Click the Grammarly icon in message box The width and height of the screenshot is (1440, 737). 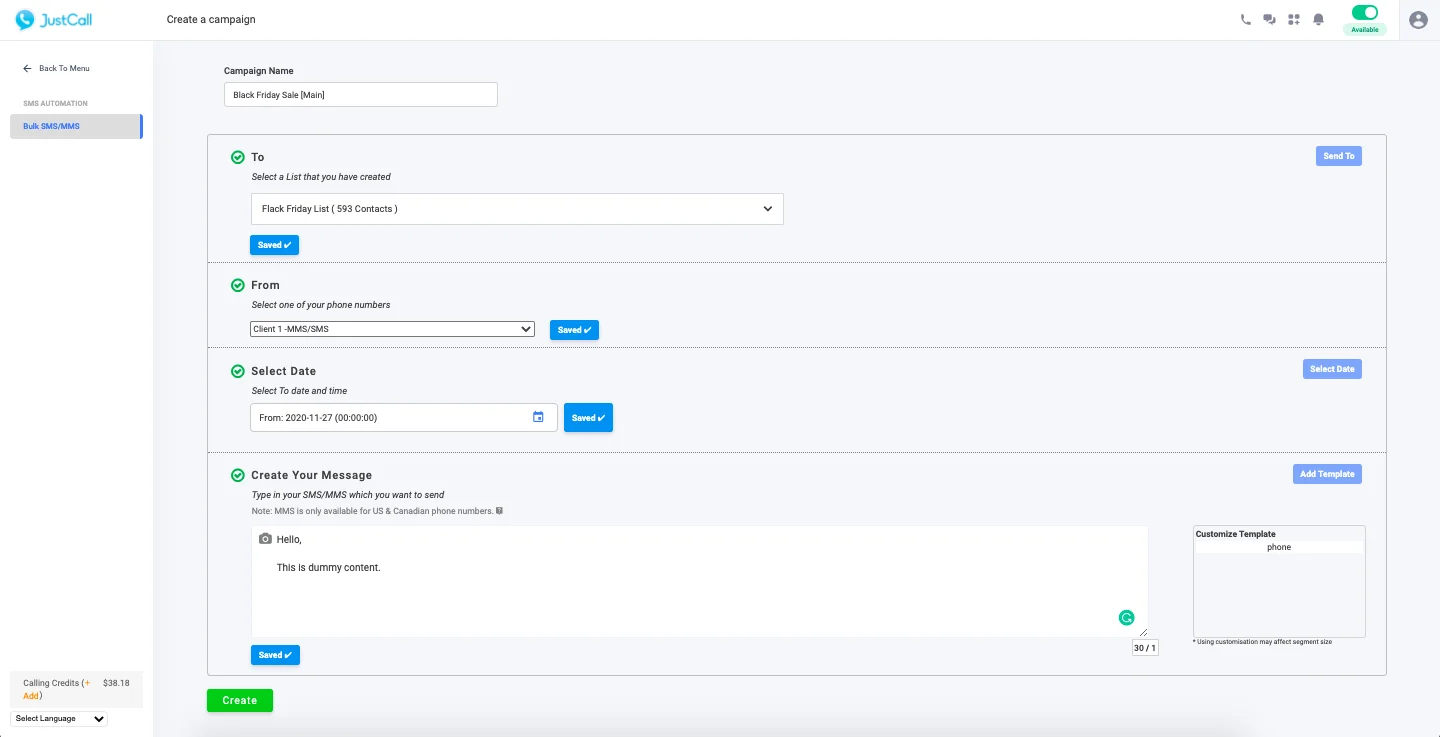pyautogui.click(x=1126, y=618)
